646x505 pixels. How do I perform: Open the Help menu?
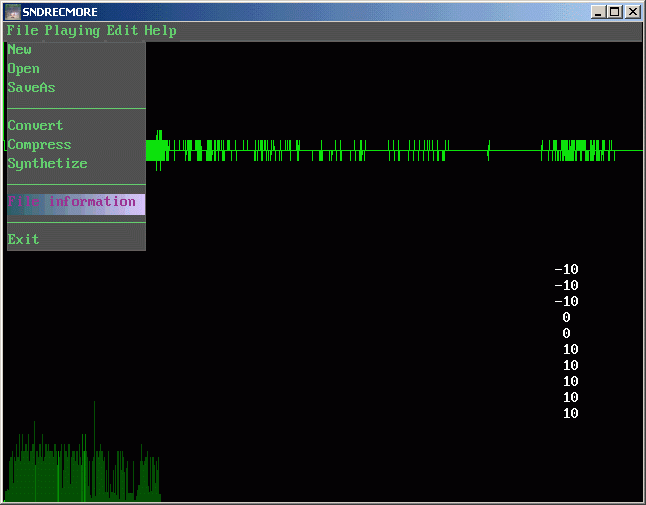coord(160,31)
